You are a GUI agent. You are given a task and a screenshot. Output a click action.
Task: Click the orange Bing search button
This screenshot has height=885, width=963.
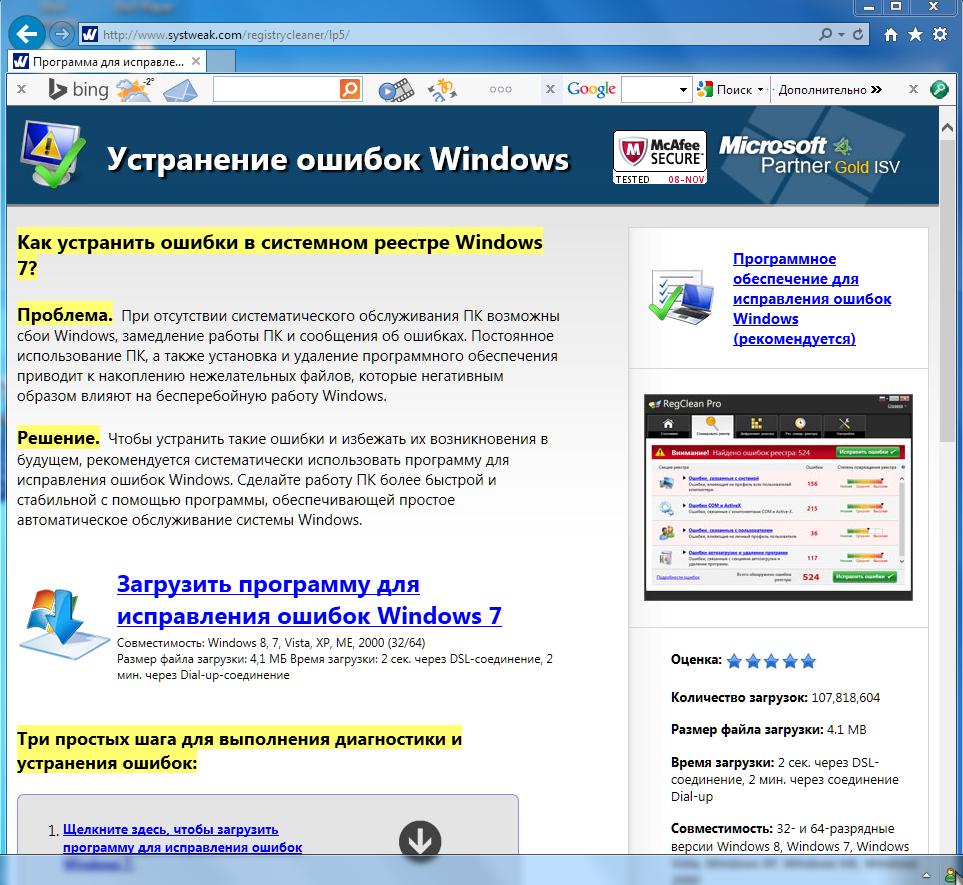click(350, 89)
